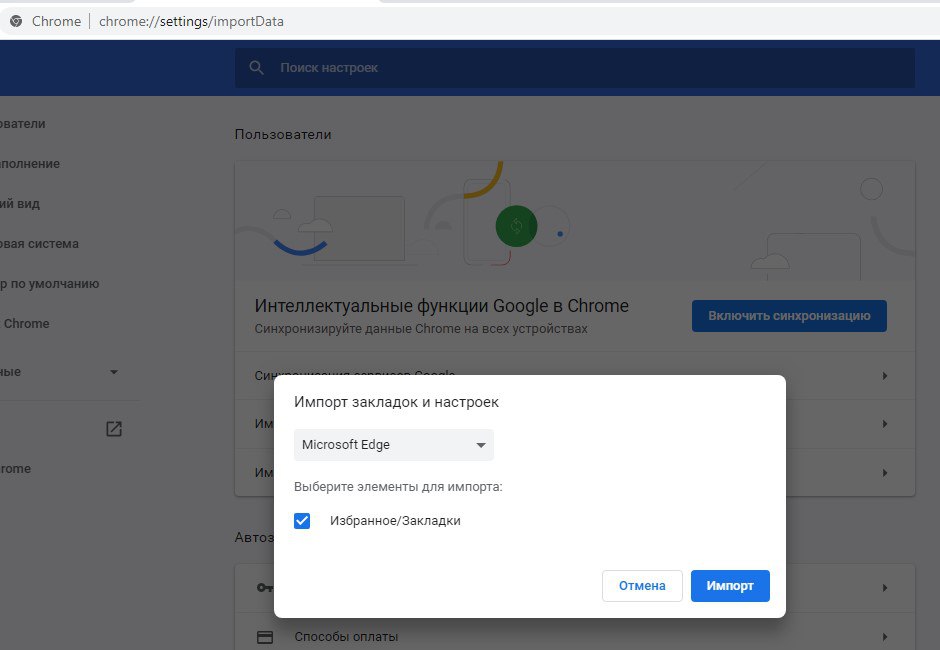940x650 pixels.
Task: Click the chrome://settings/importData address bar
Action: [x=191, y=21]
